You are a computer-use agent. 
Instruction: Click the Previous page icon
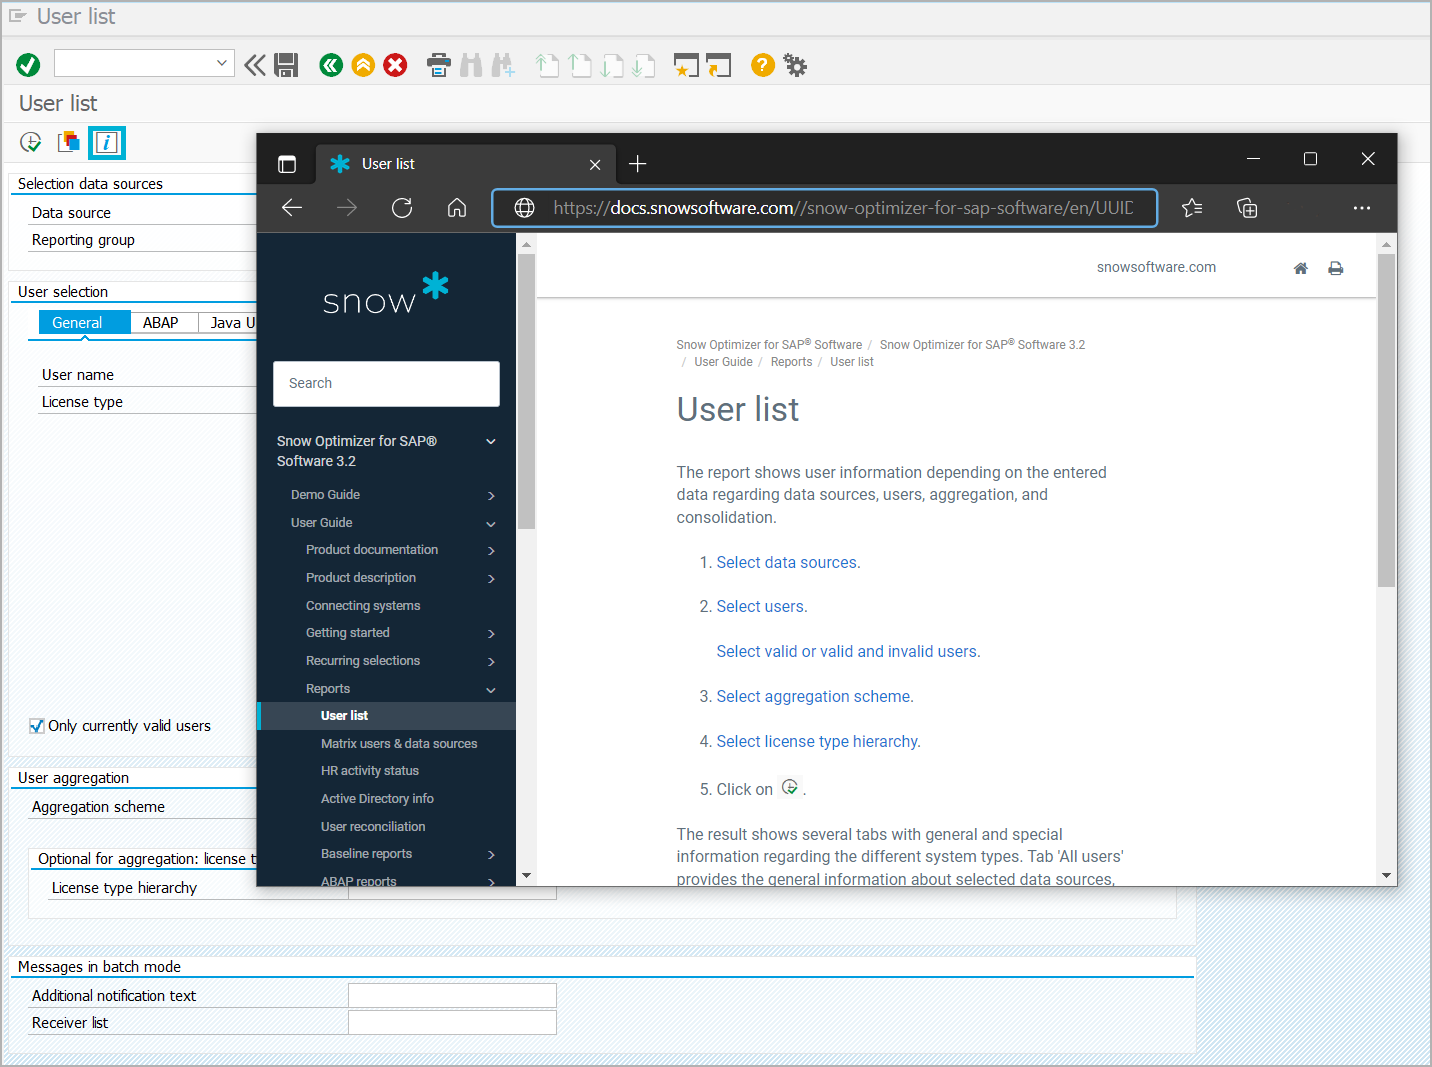580,65
